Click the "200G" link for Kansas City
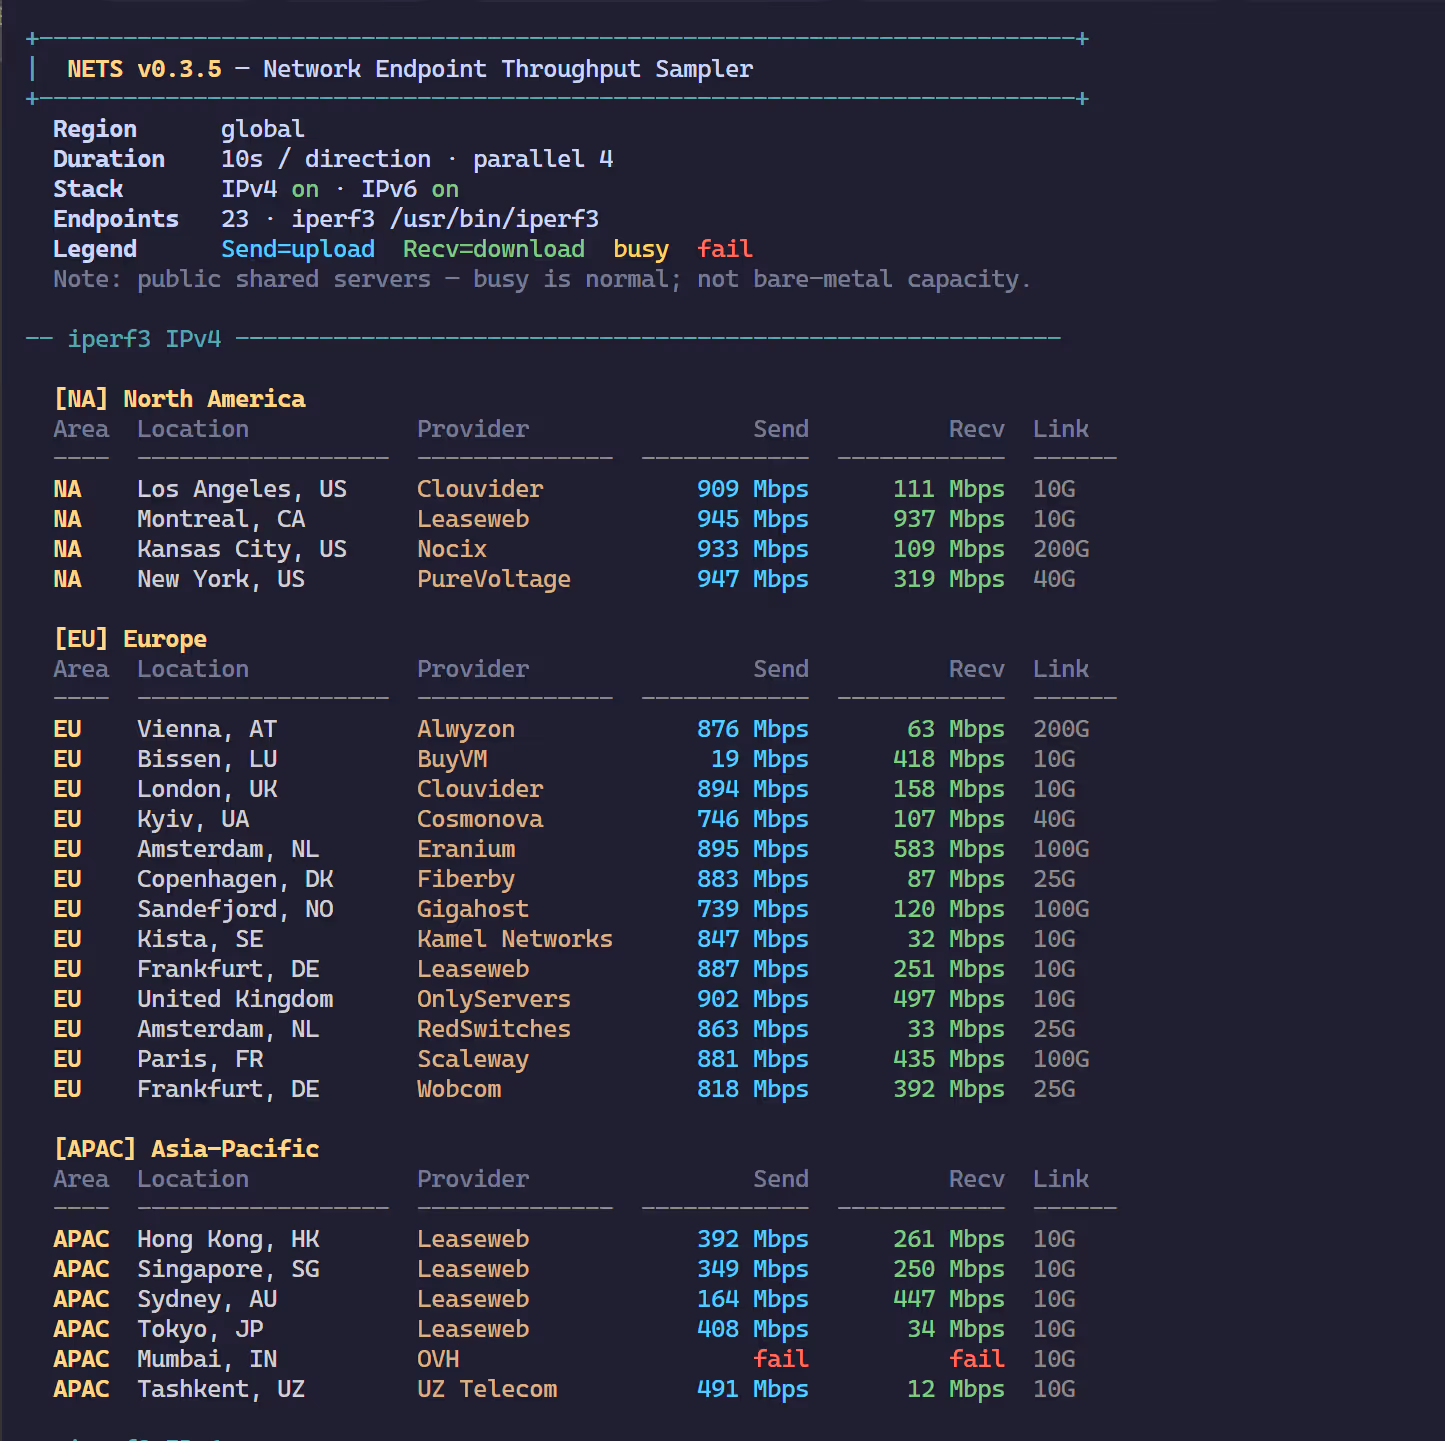This screenshot has width=1445, height=1441. point(1061,549)
